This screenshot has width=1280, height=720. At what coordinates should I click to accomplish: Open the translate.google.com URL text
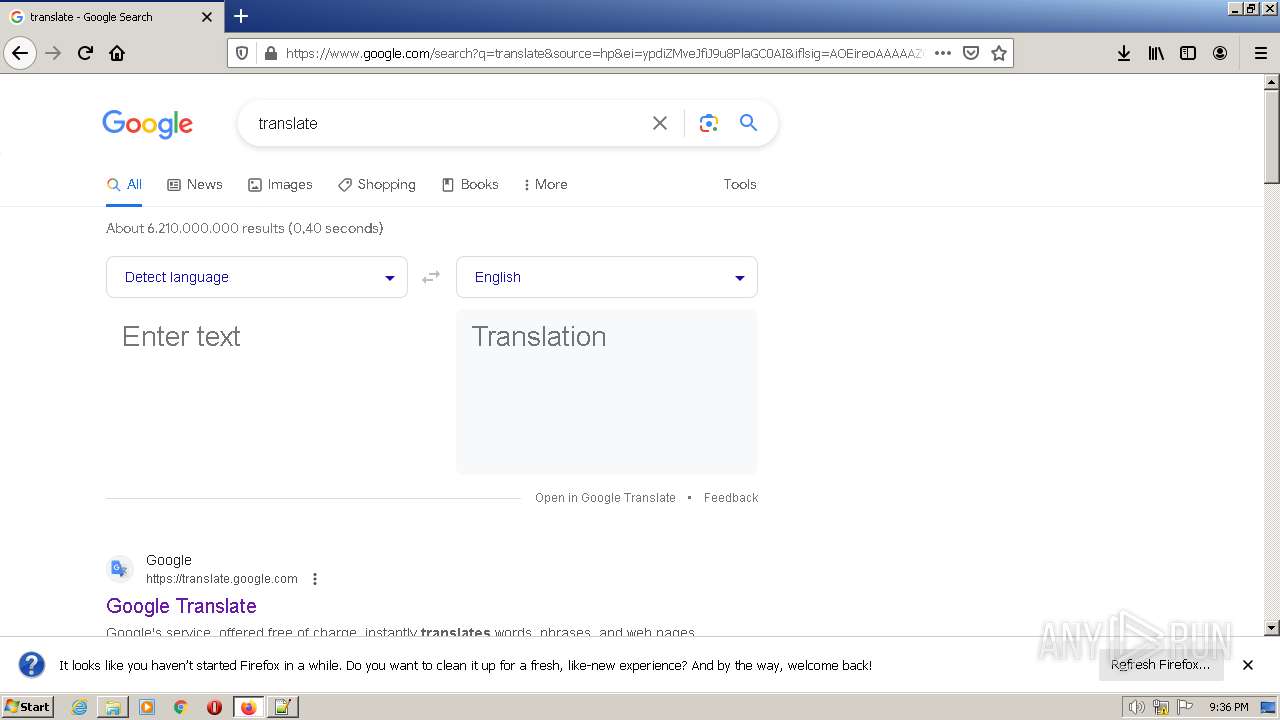click(x=222, y=579)
